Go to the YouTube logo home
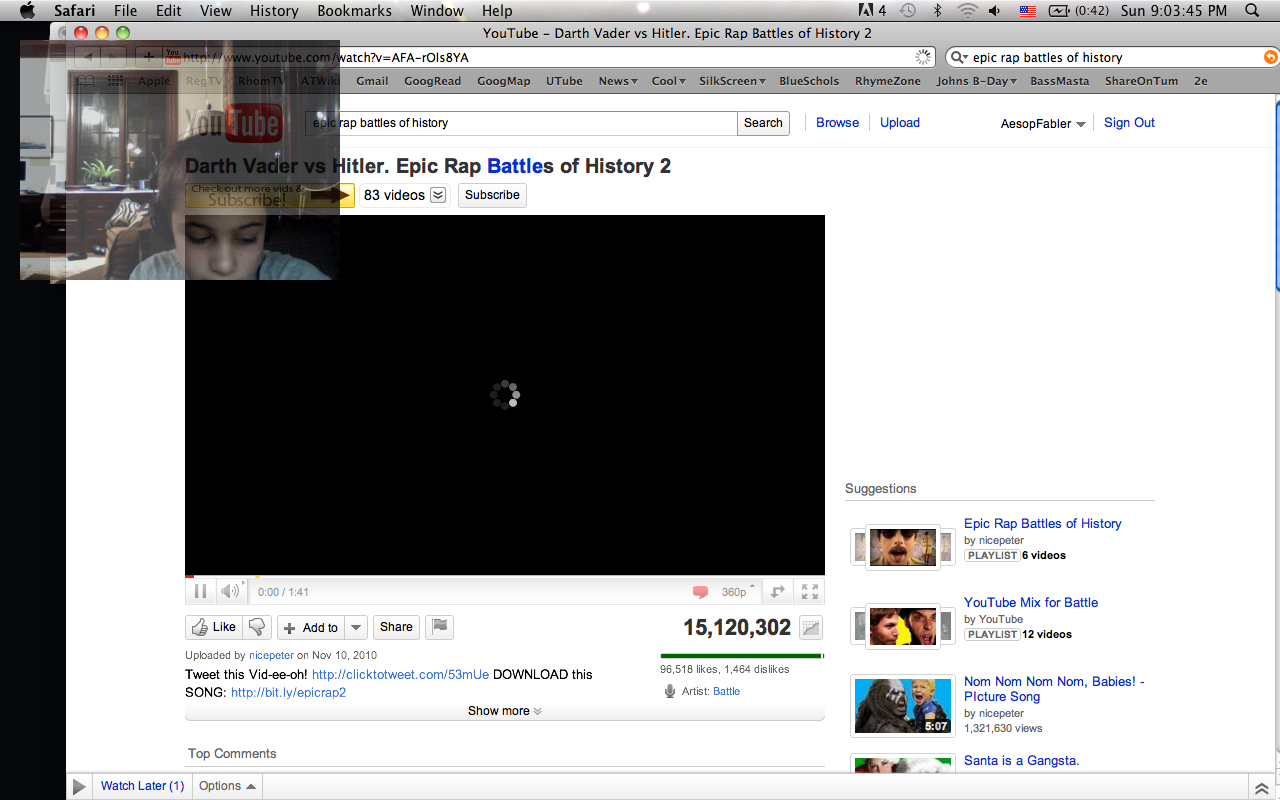This screenshot has width=1280, height=800. point(232,122)
